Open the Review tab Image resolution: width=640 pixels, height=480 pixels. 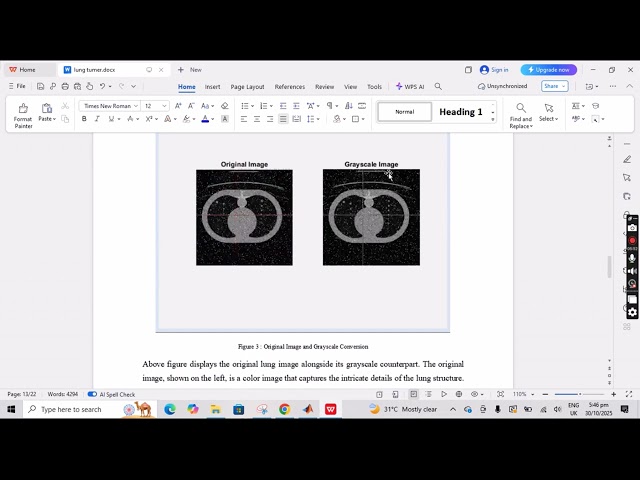click(x=324, y=87)
